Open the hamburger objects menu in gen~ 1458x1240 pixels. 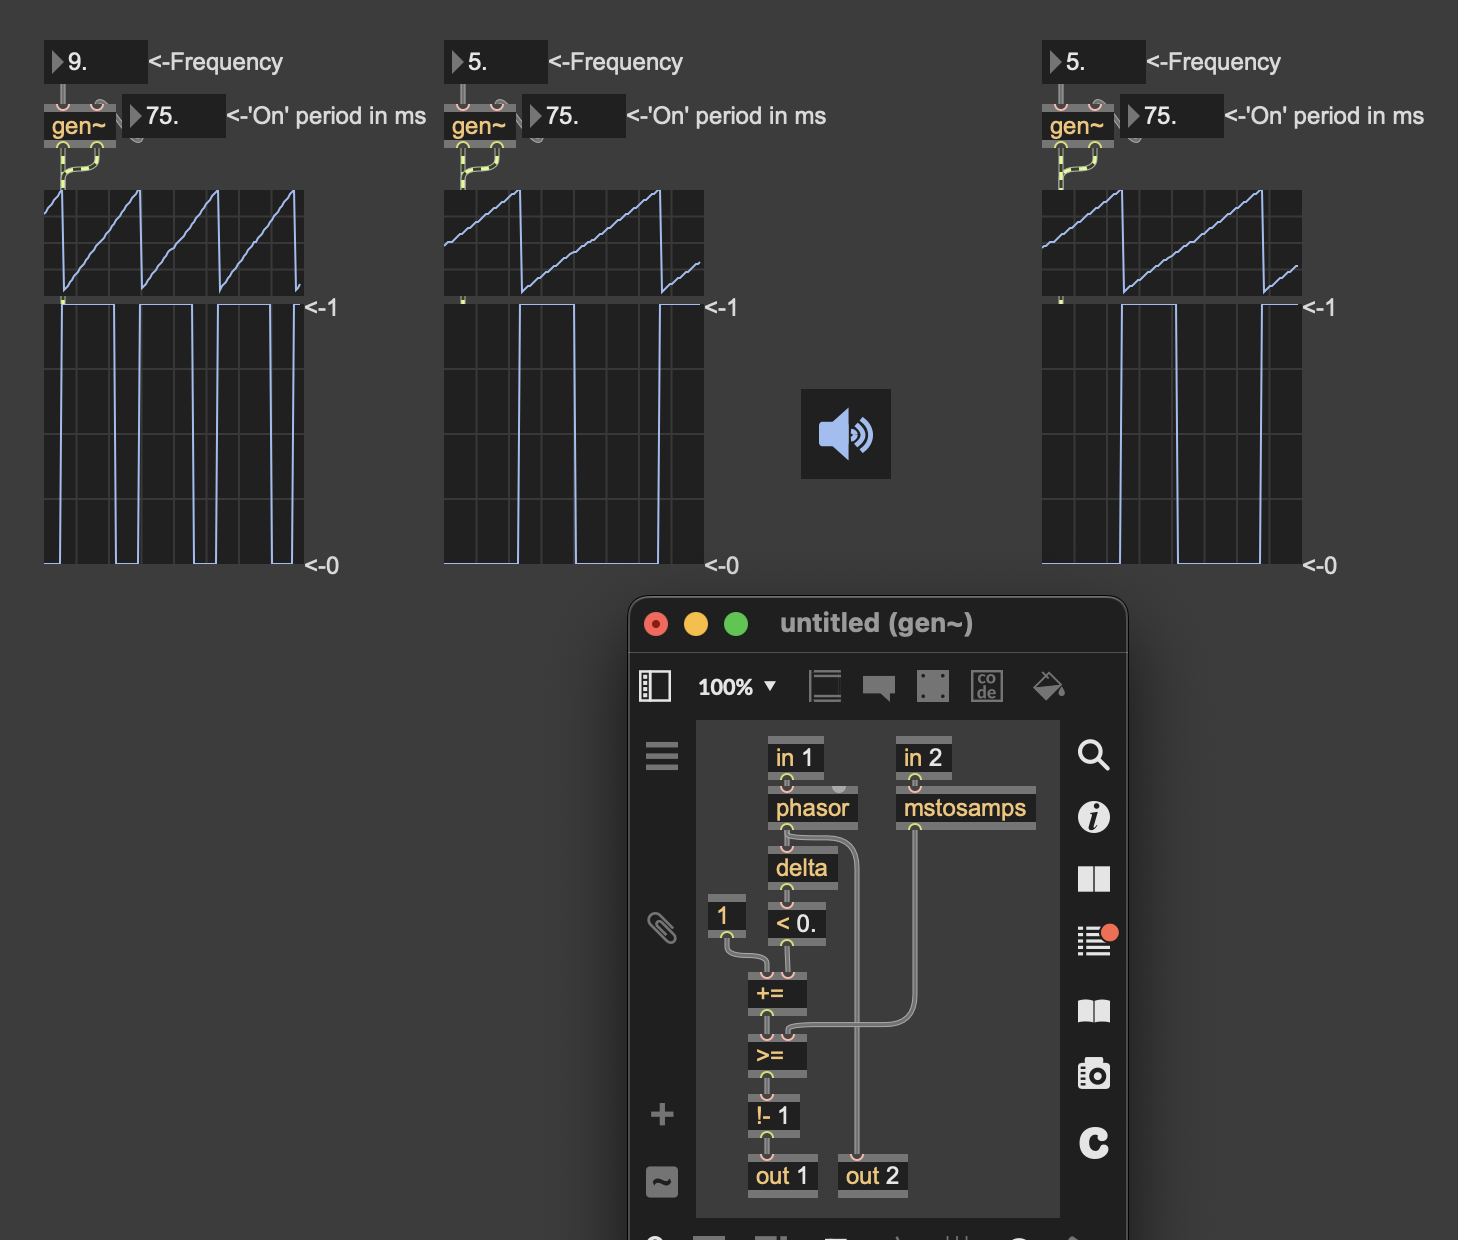pyautogui.click(x=662, y=756)
